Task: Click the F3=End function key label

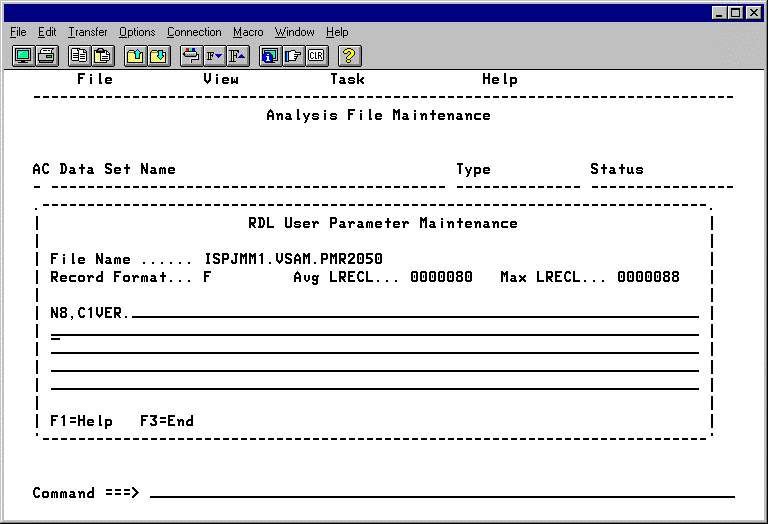Action: pos(167,421)
